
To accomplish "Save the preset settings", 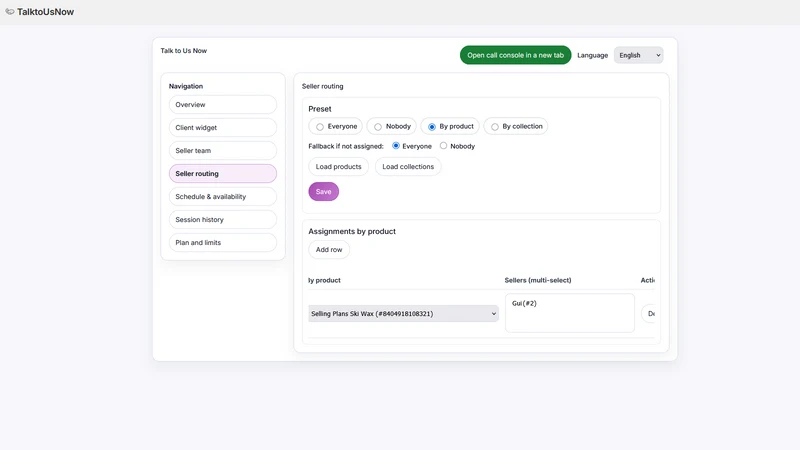I will [323, 191].
